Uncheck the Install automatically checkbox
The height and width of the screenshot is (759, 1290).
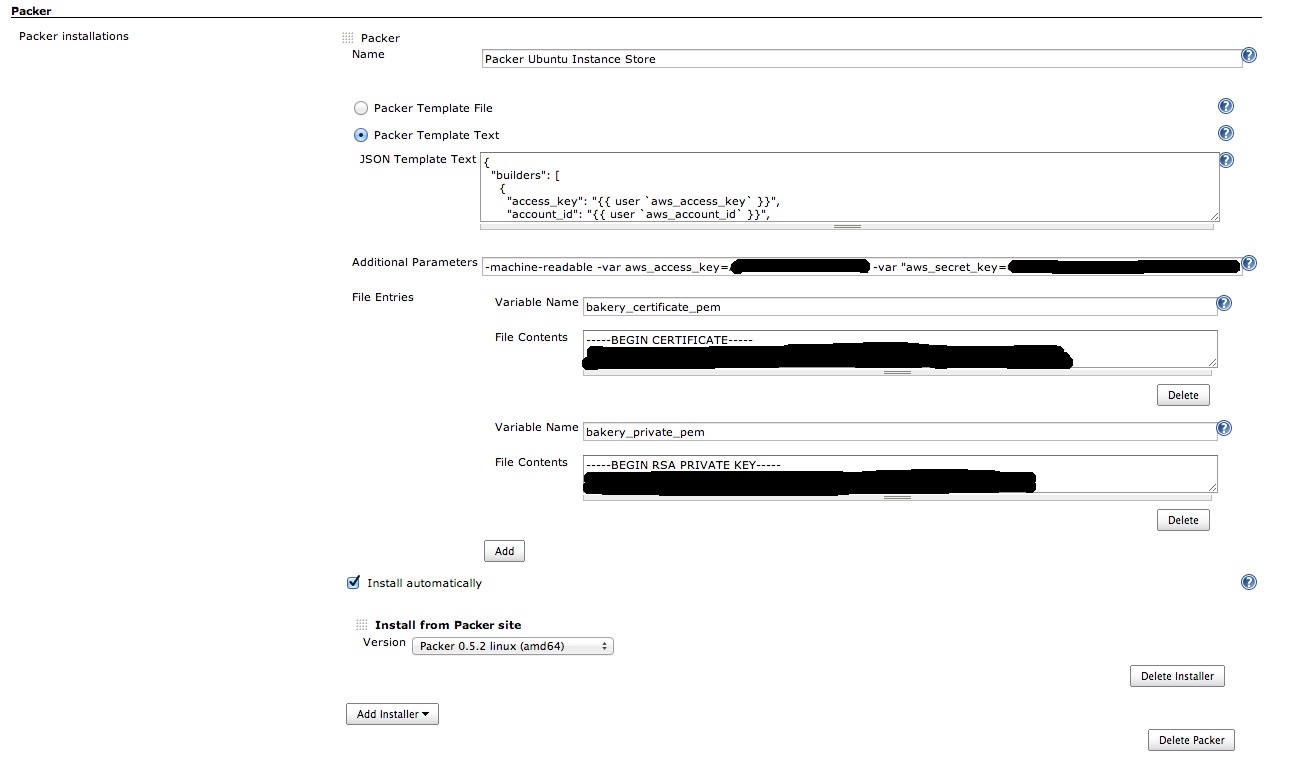point(353,581)
